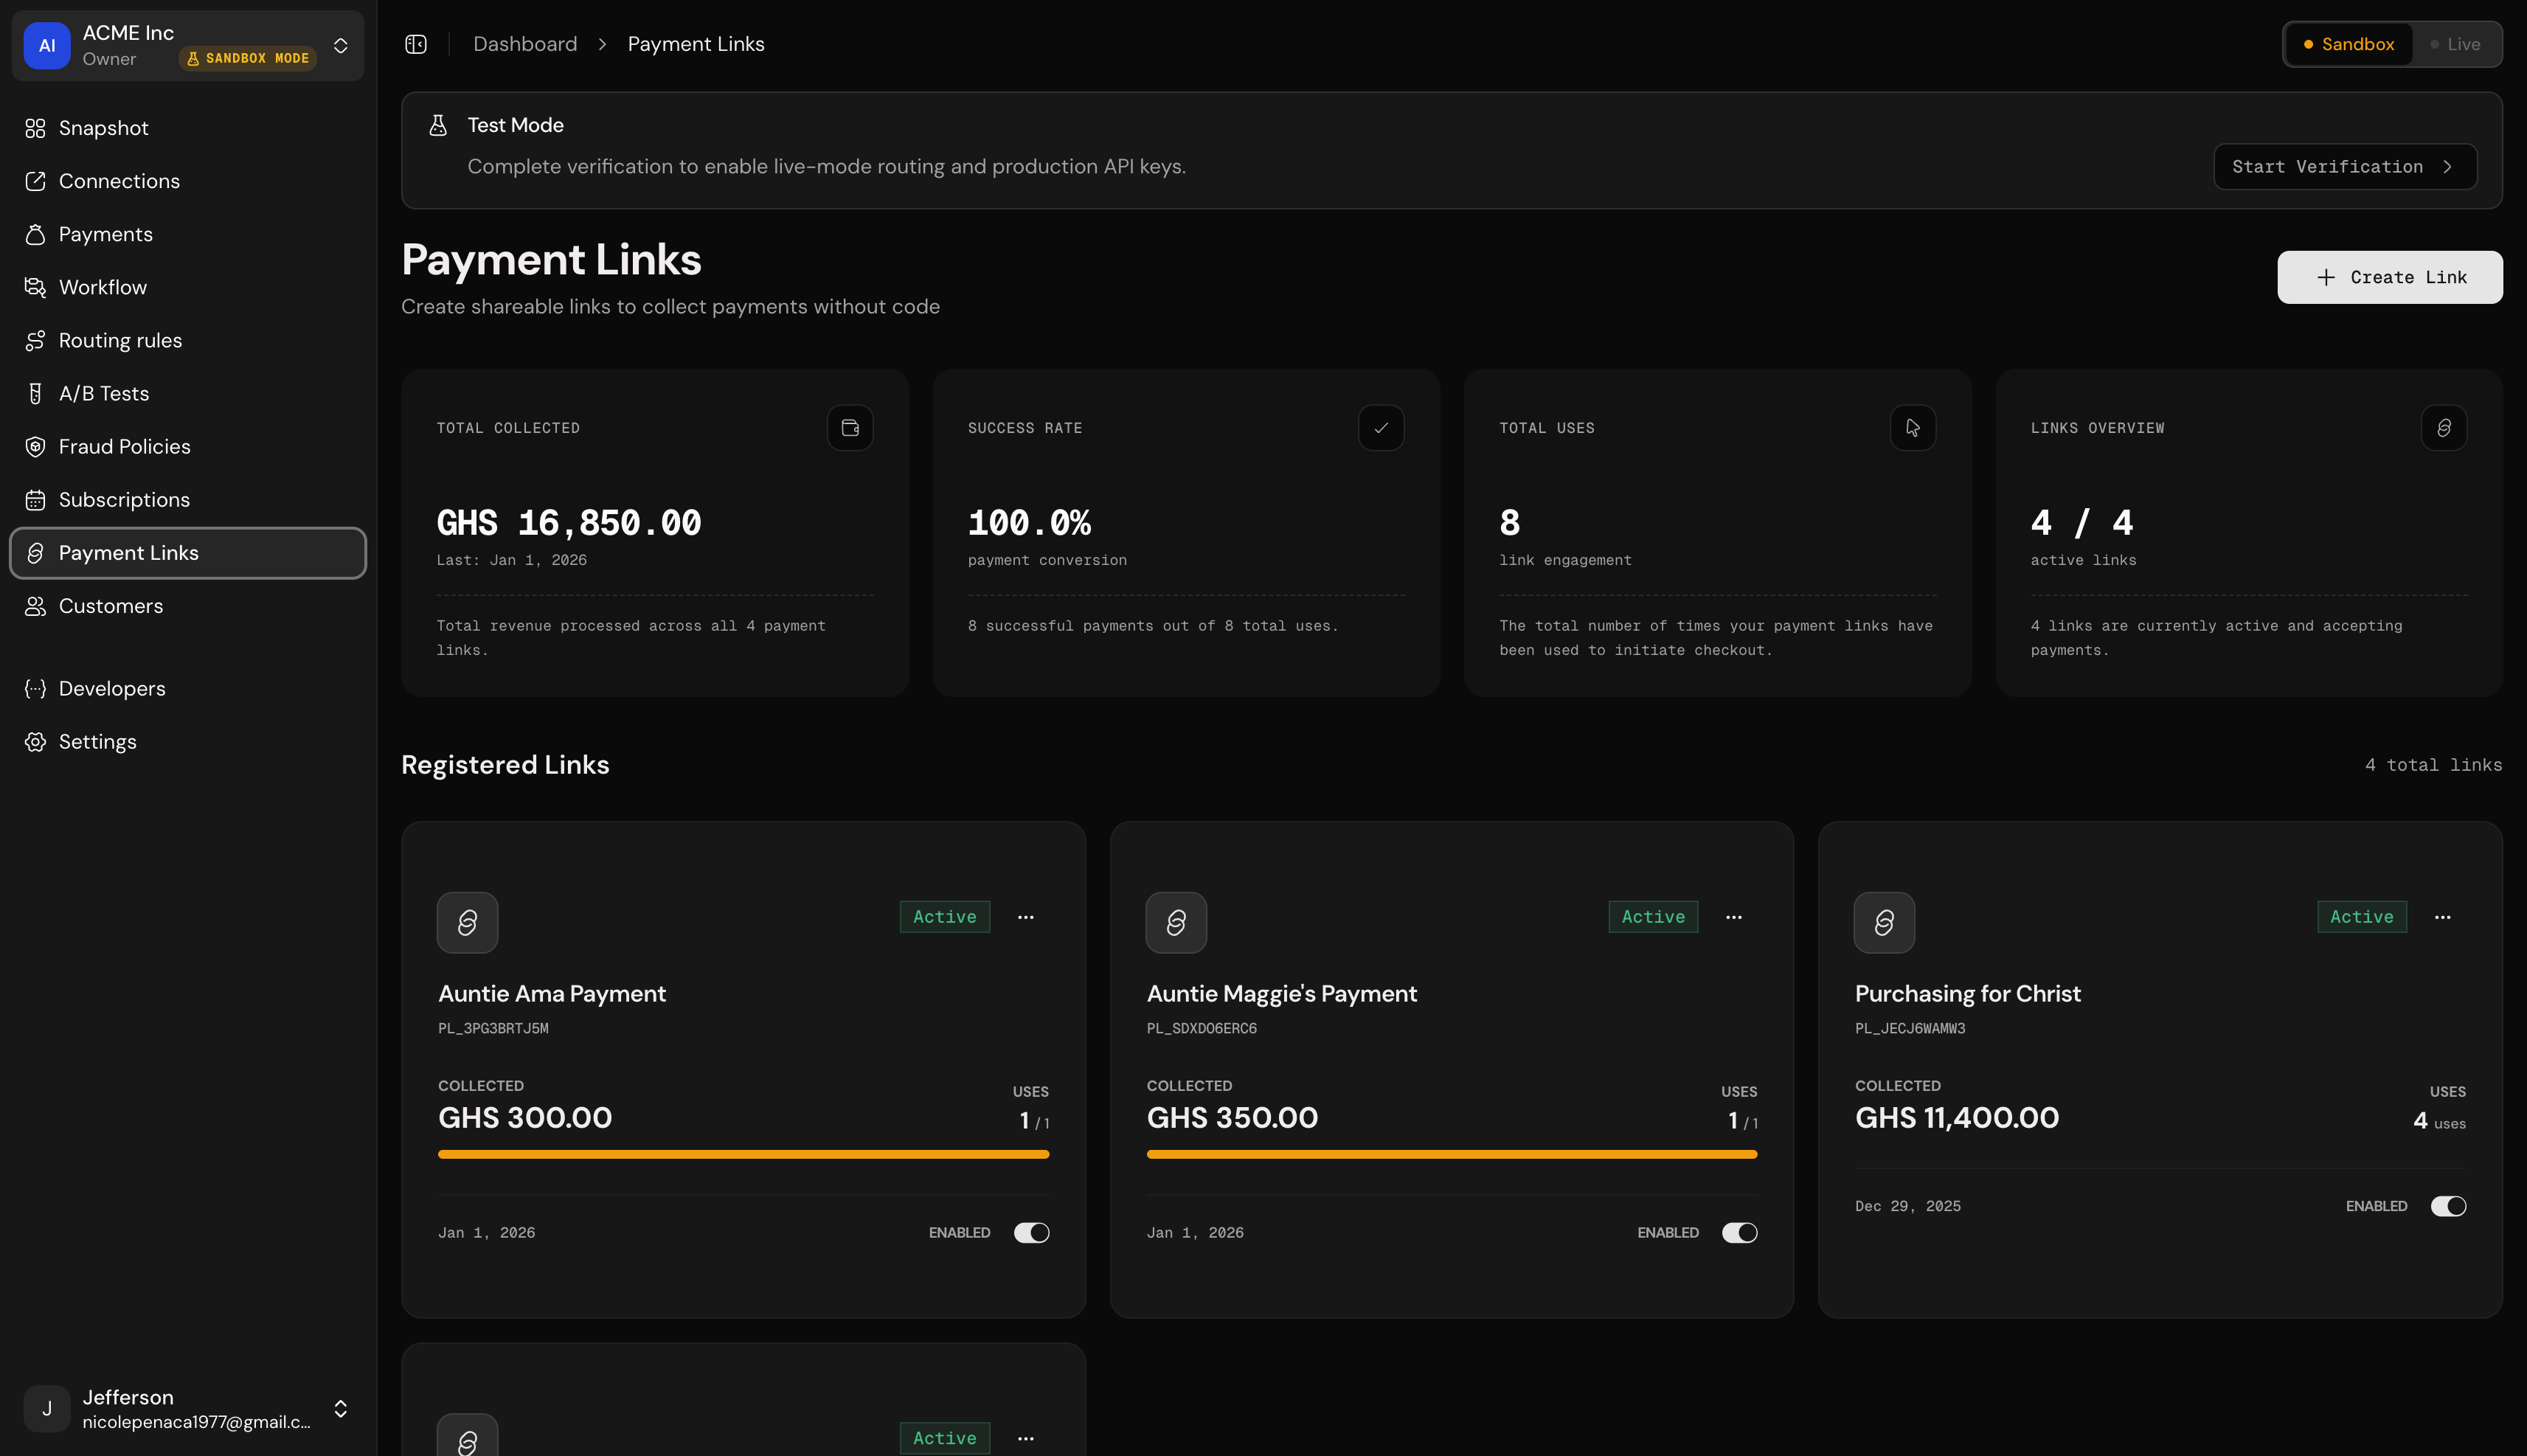Click Start Verification
The image size is (2527, 1456).
click(x=2344, y=166)
